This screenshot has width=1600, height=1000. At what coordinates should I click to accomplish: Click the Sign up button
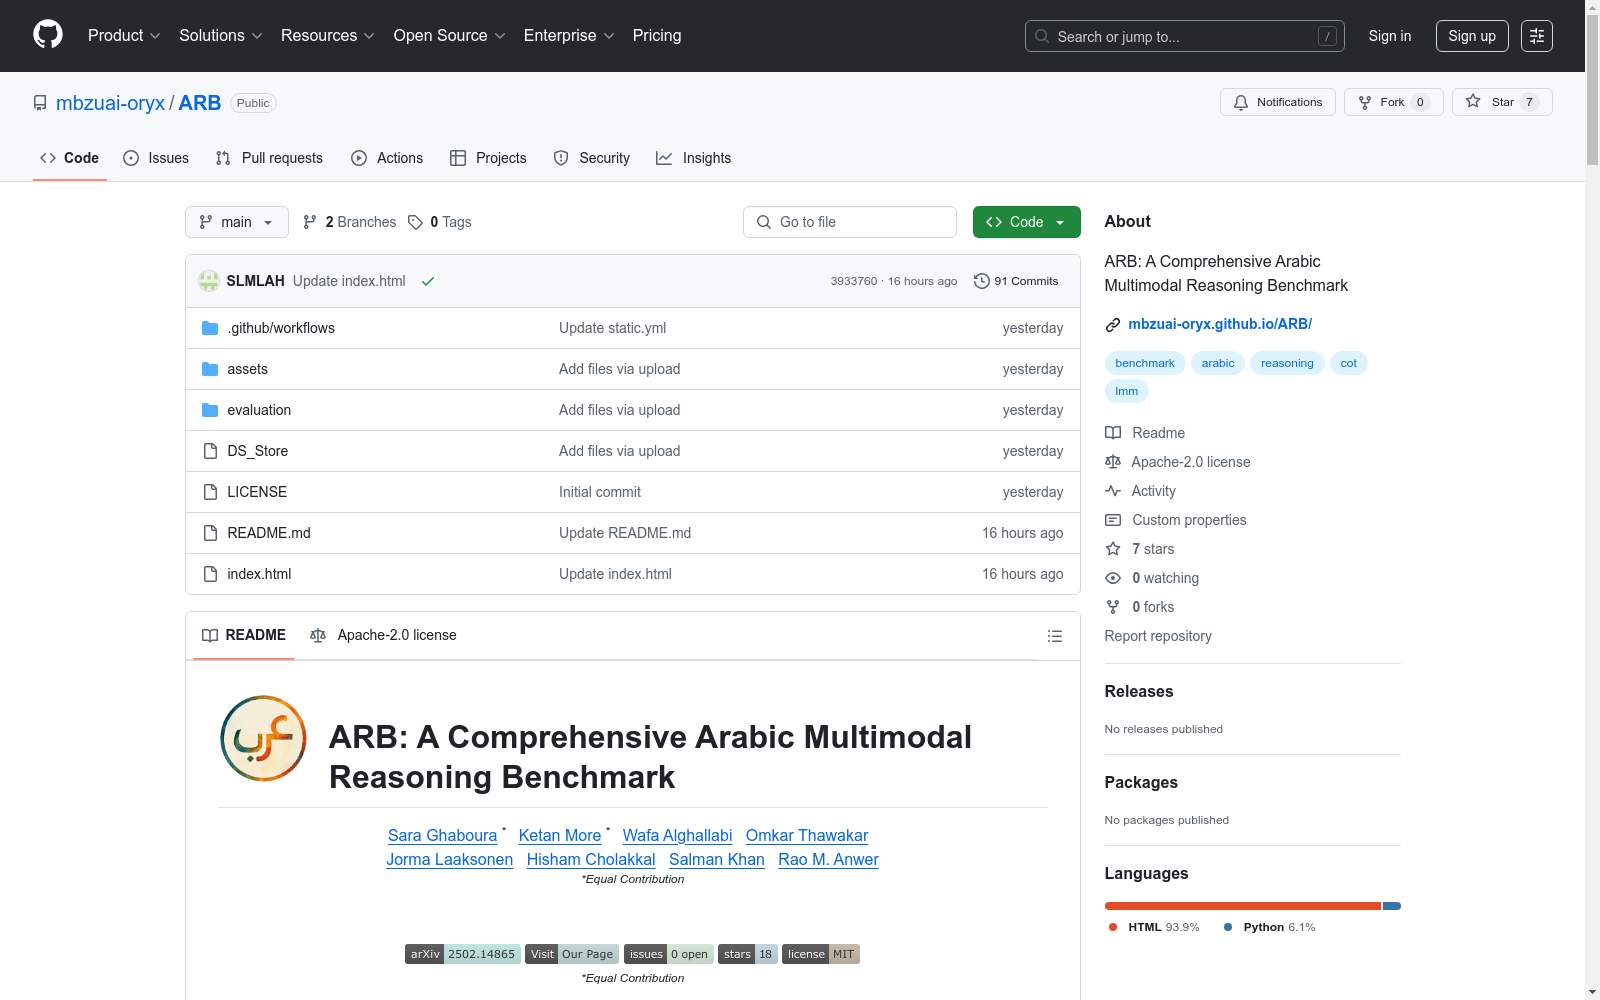(x=1472, y=36)
